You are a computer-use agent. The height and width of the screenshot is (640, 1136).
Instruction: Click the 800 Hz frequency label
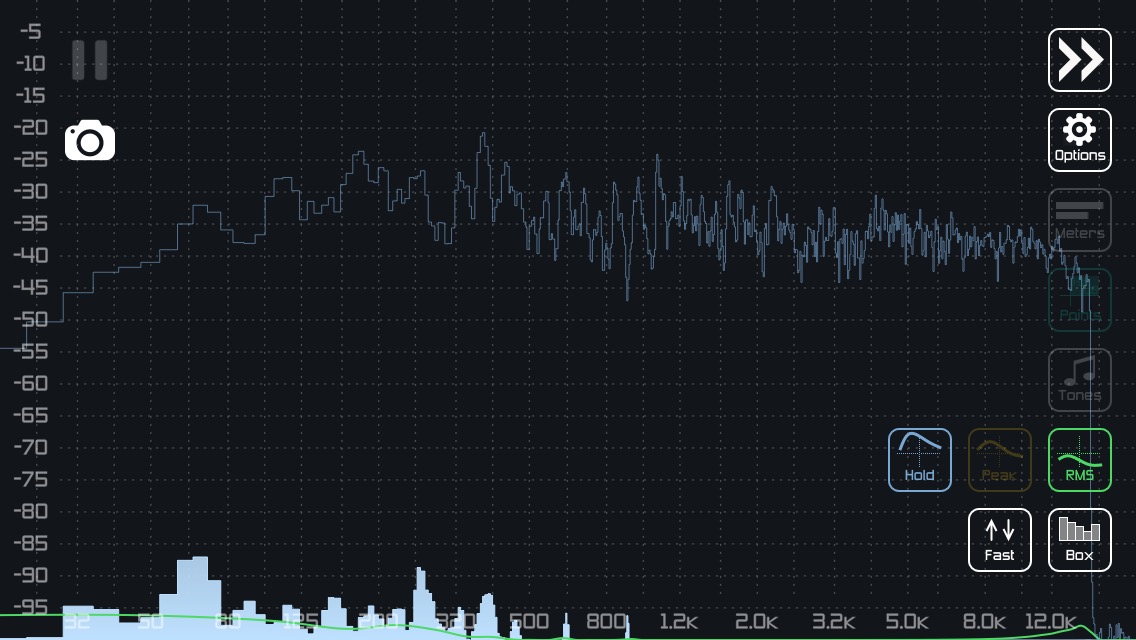tap(606, 622)
